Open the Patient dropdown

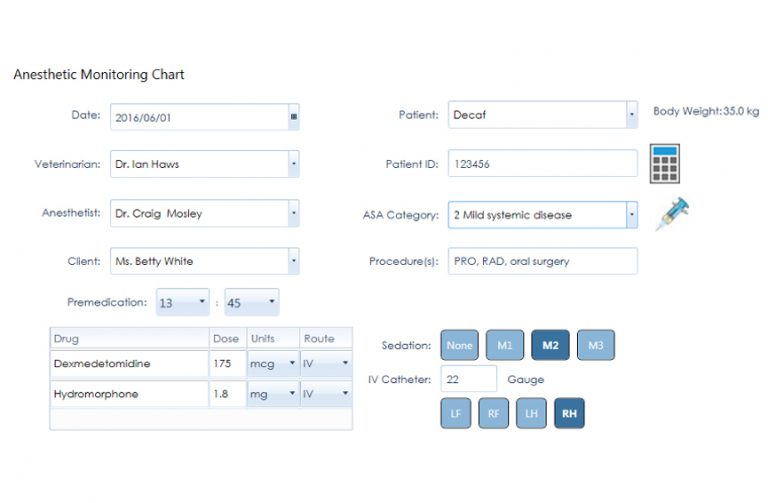[x=631, y=115]
